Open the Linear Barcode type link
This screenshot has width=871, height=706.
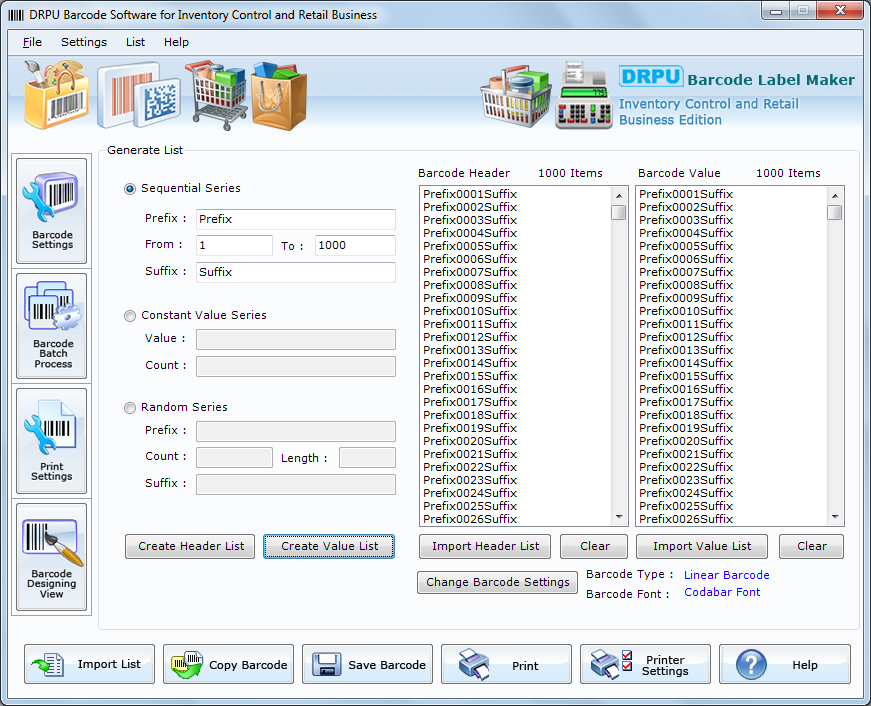[x=726, y=574]
